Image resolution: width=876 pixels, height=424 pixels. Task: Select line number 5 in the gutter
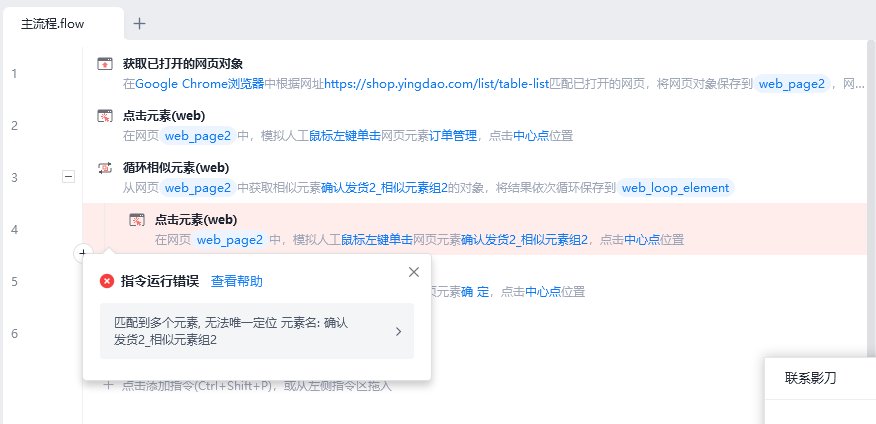[x=15, y=282]
